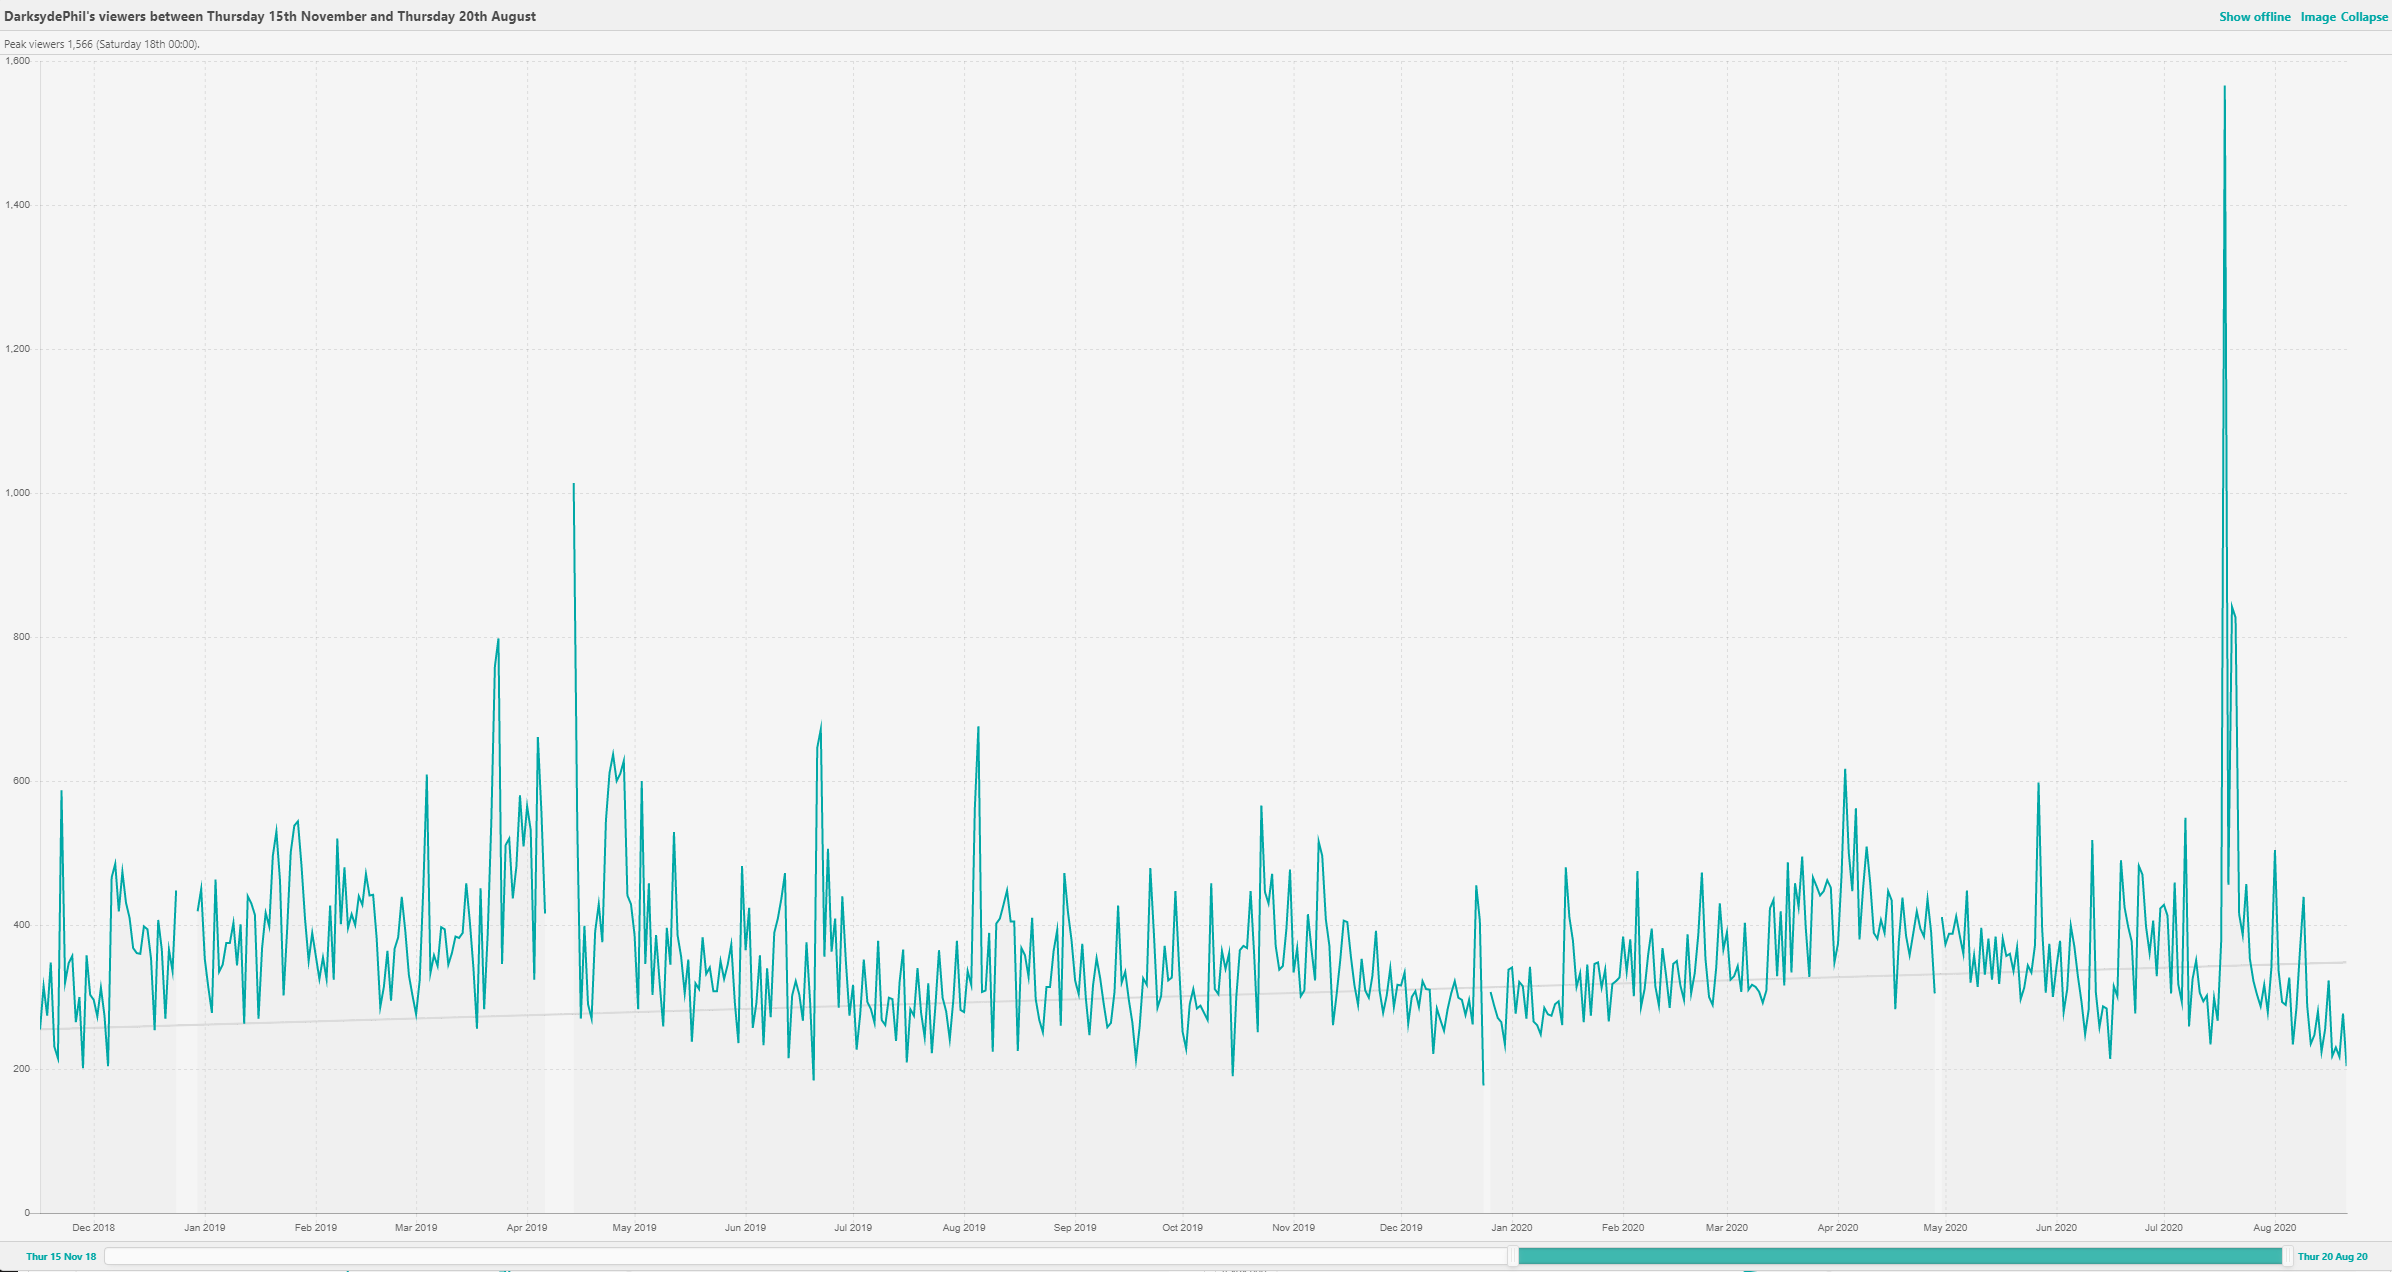Click the 1,200 y-axis label
The height and width of the screenshot is (1272, 2392).
click(18, 349)
